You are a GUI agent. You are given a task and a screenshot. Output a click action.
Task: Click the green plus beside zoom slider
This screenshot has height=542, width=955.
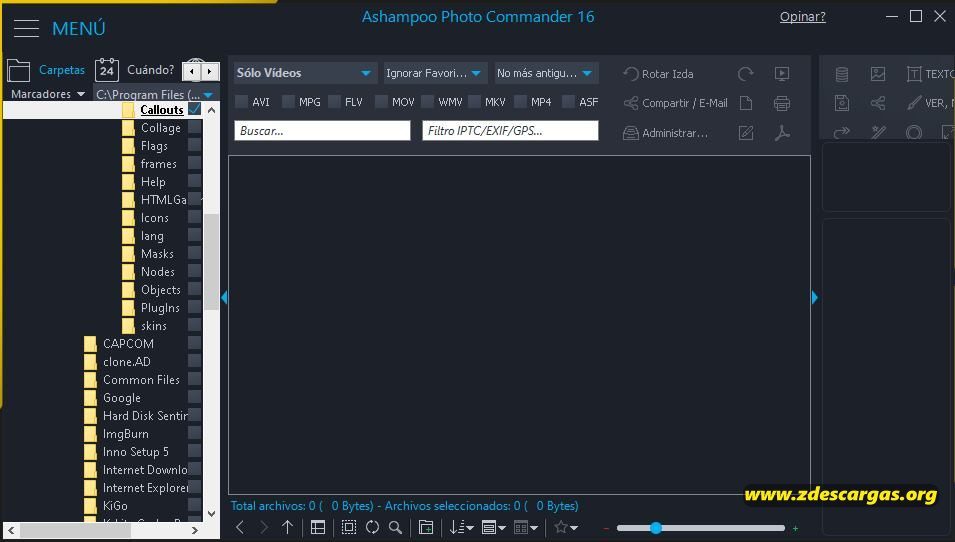795,529
